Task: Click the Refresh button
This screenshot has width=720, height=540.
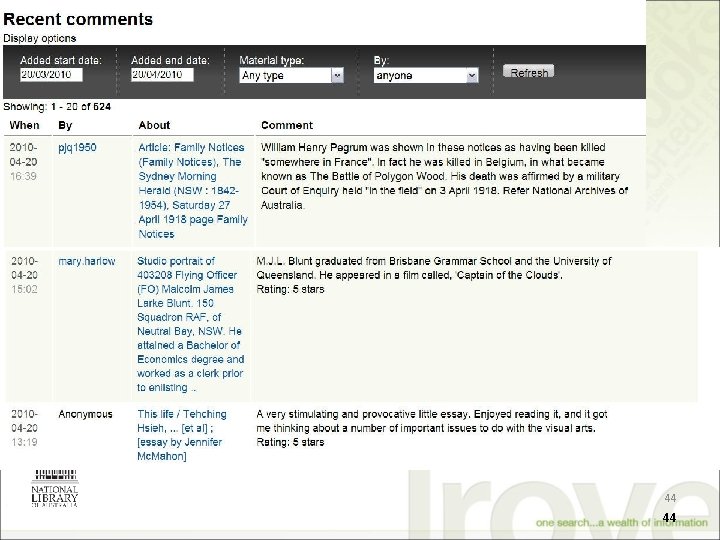Action: click(x=529, y=73)
